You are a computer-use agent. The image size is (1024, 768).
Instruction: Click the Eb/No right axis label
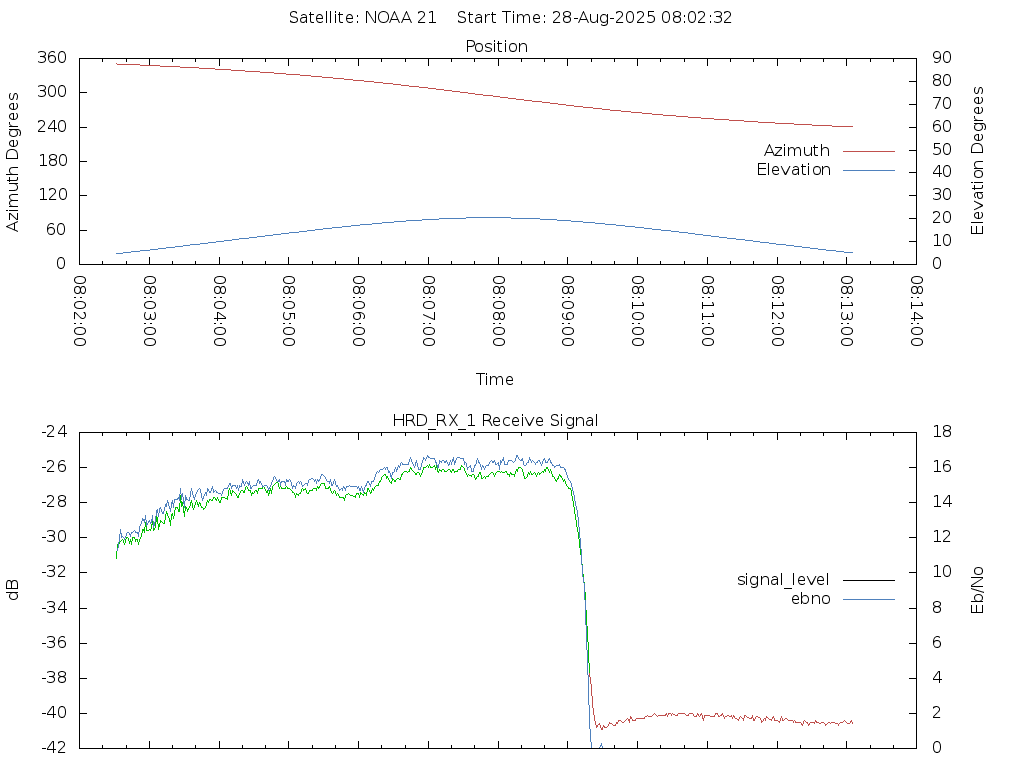977,590
